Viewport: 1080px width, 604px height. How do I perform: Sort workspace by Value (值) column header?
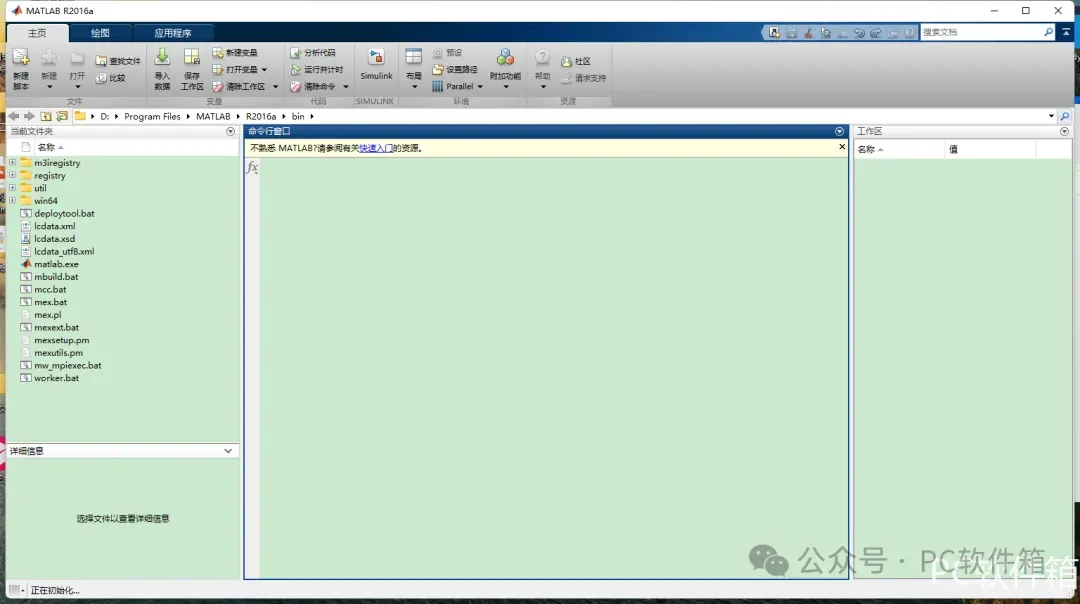(990, 149)
